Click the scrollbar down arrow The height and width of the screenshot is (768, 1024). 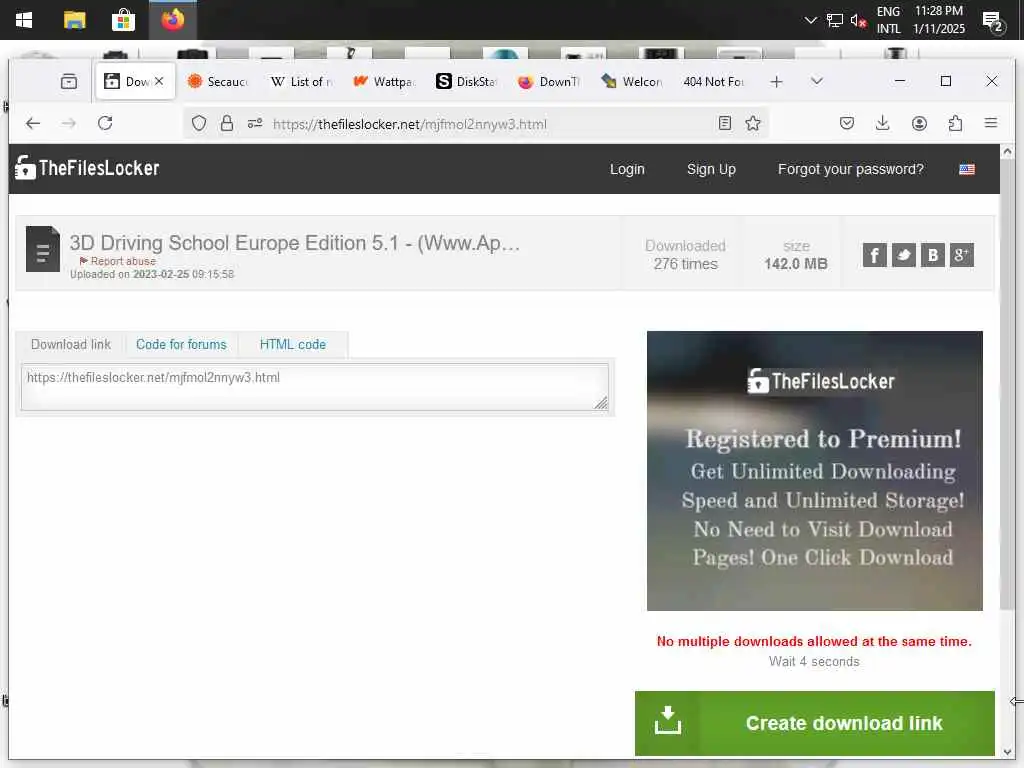click(1007, 752)
